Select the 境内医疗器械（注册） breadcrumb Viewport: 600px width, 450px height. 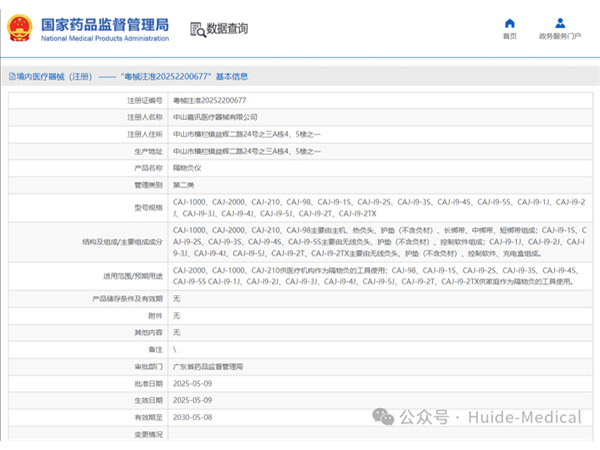pos(51,76)
